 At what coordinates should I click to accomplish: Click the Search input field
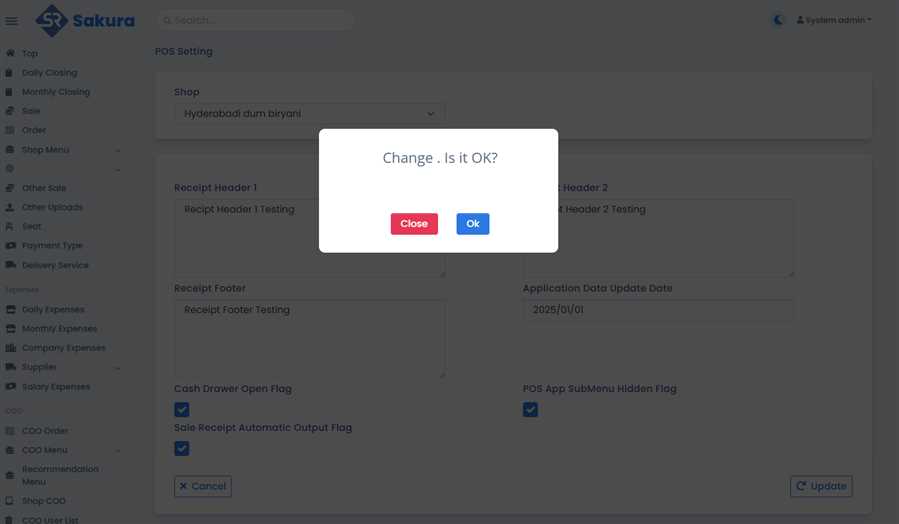tap(255, 20)
